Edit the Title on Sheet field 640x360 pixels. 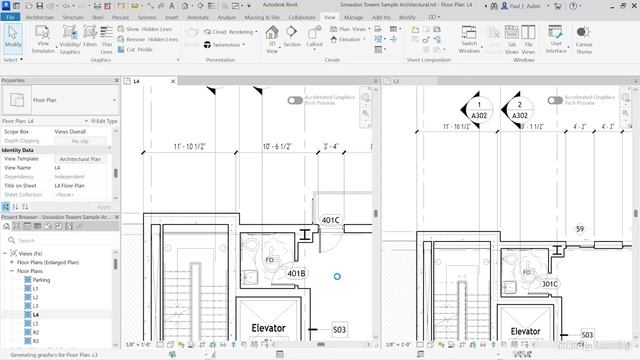tap(82, 186)
